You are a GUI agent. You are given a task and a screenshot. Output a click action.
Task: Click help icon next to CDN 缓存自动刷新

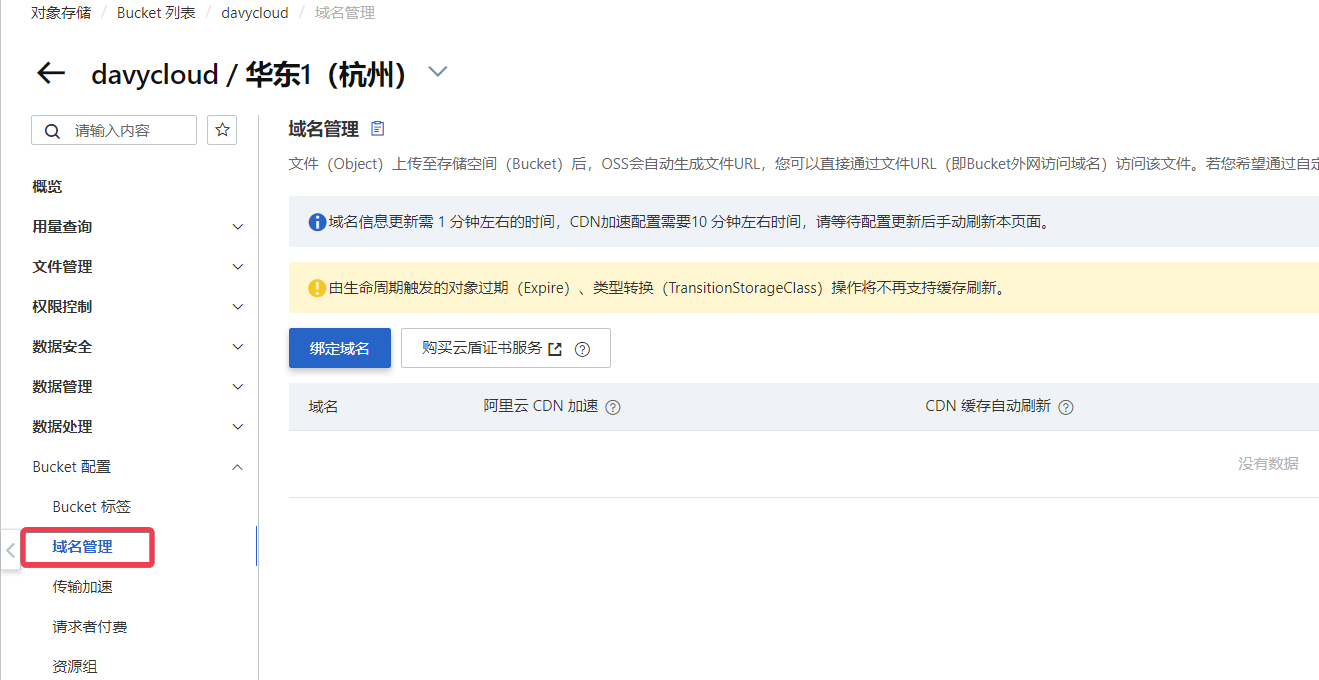1066,407
